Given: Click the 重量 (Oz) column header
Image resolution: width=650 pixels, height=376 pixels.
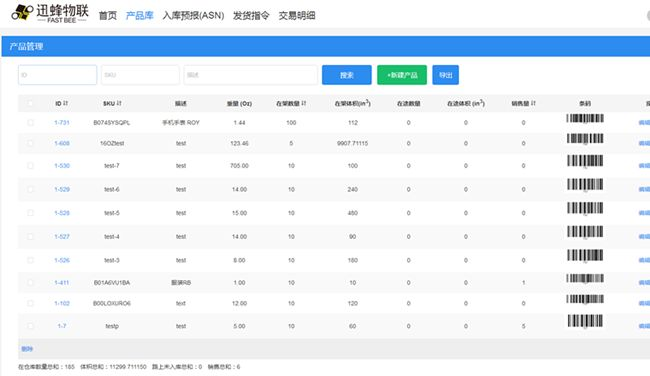Looking at the screenshot, I should [239, 103].
